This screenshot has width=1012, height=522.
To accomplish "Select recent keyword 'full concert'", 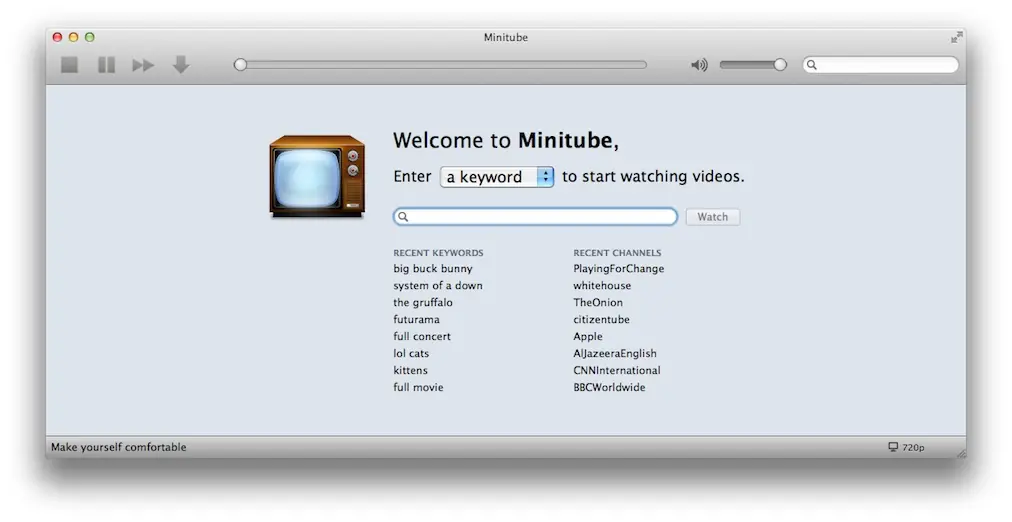I will point(422,336).
